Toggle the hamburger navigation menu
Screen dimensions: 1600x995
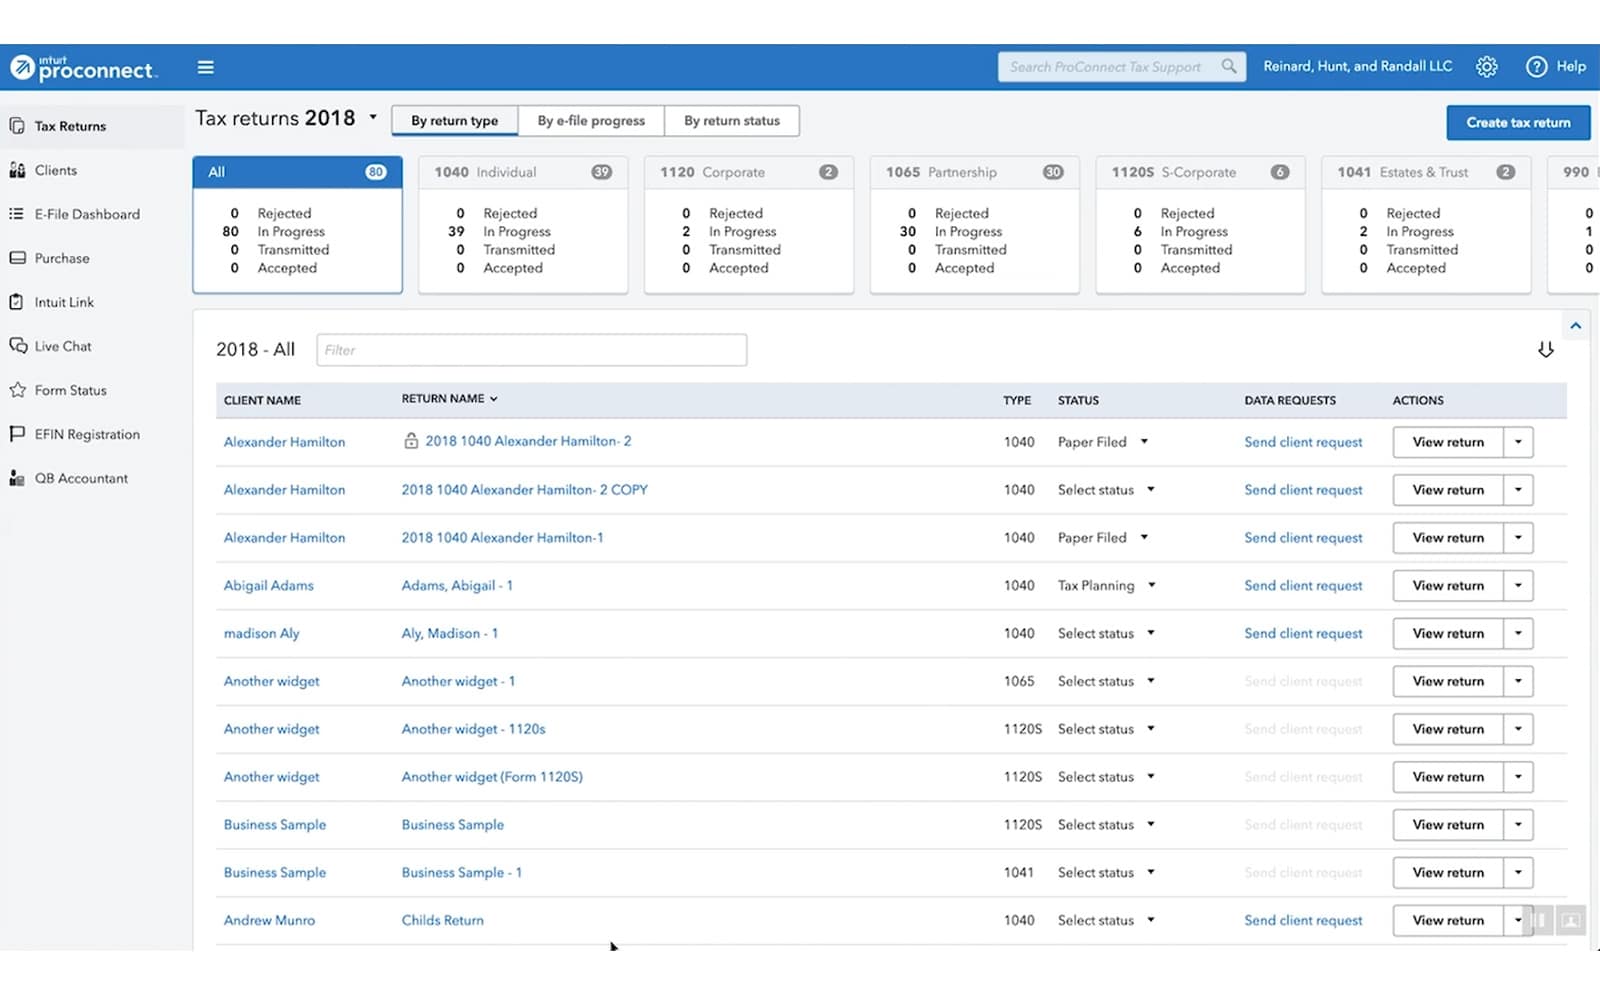[205, 67]
